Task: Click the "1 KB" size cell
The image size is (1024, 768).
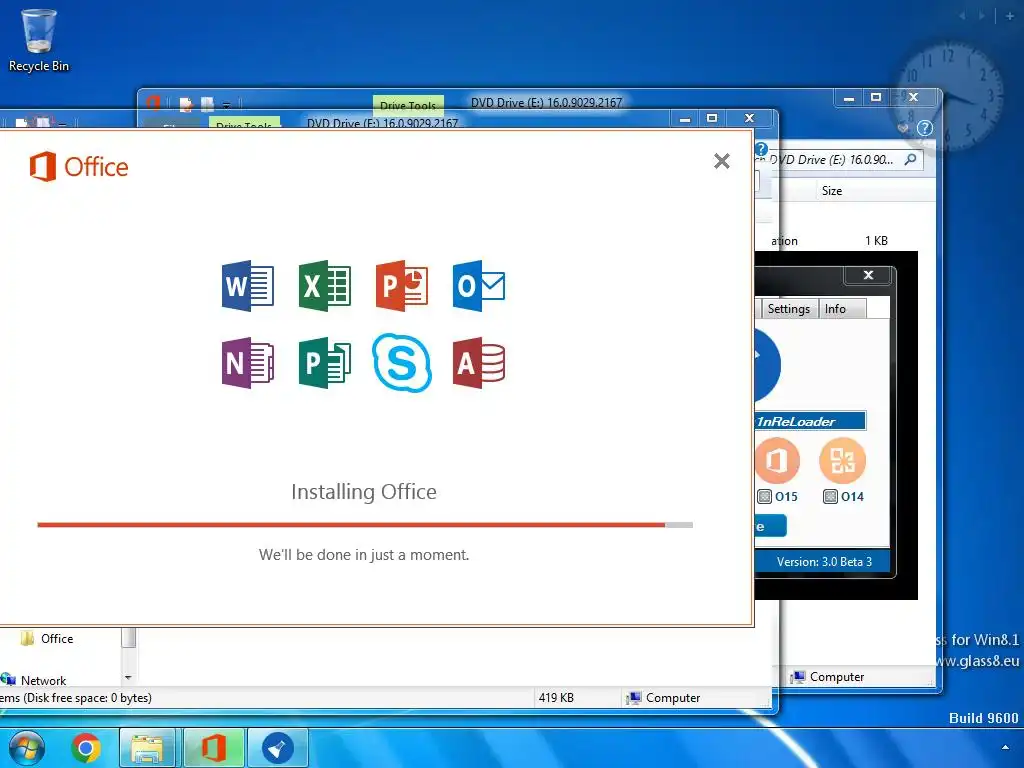Action: click(x=876, y=240)
